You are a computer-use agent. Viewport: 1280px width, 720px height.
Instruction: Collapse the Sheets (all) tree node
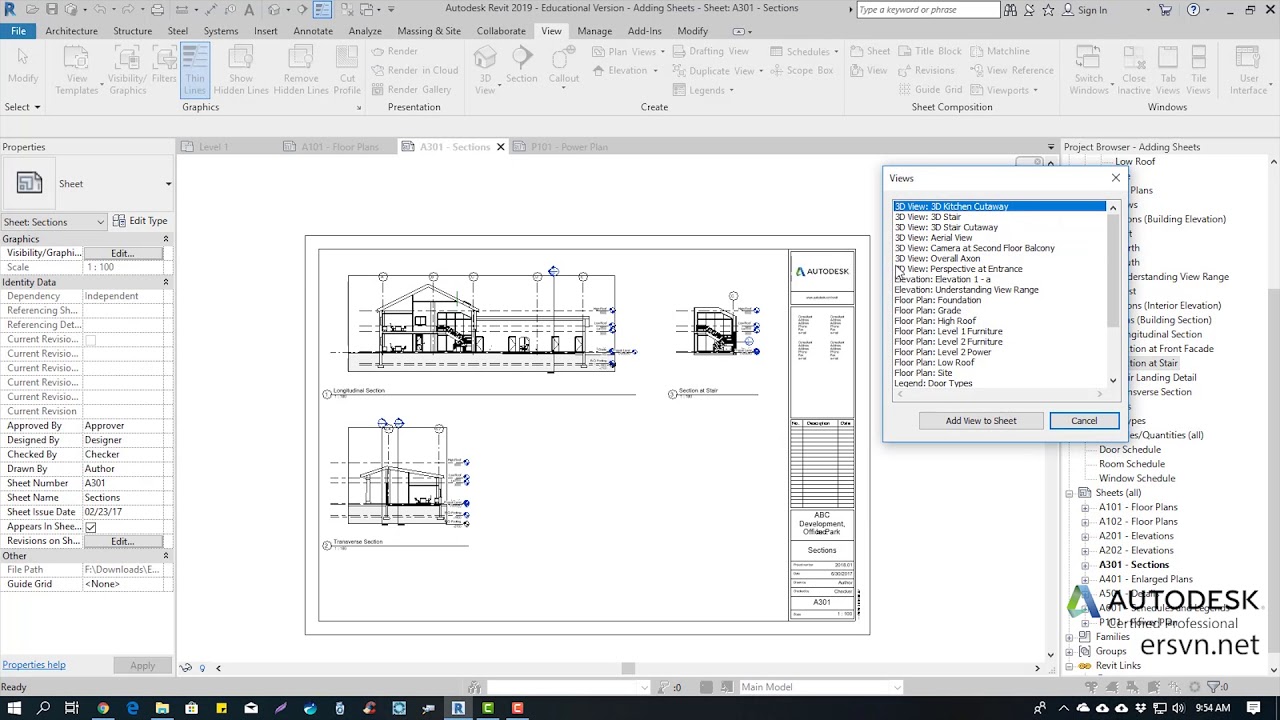pyautogui.click(x=1069, y=493)
